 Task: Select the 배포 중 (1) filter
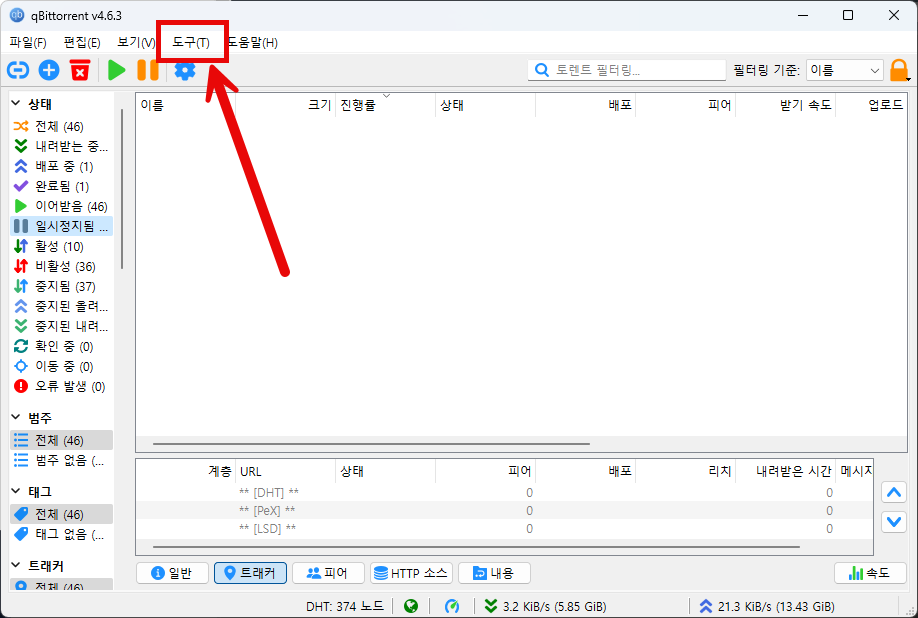point(61,166)
